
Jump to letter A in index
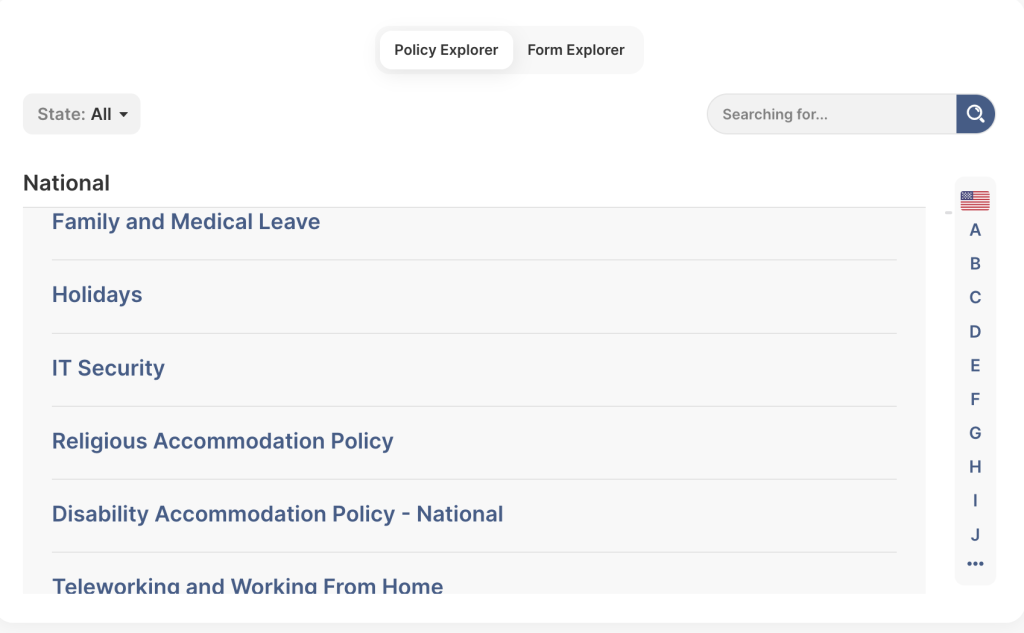[975, 230]
